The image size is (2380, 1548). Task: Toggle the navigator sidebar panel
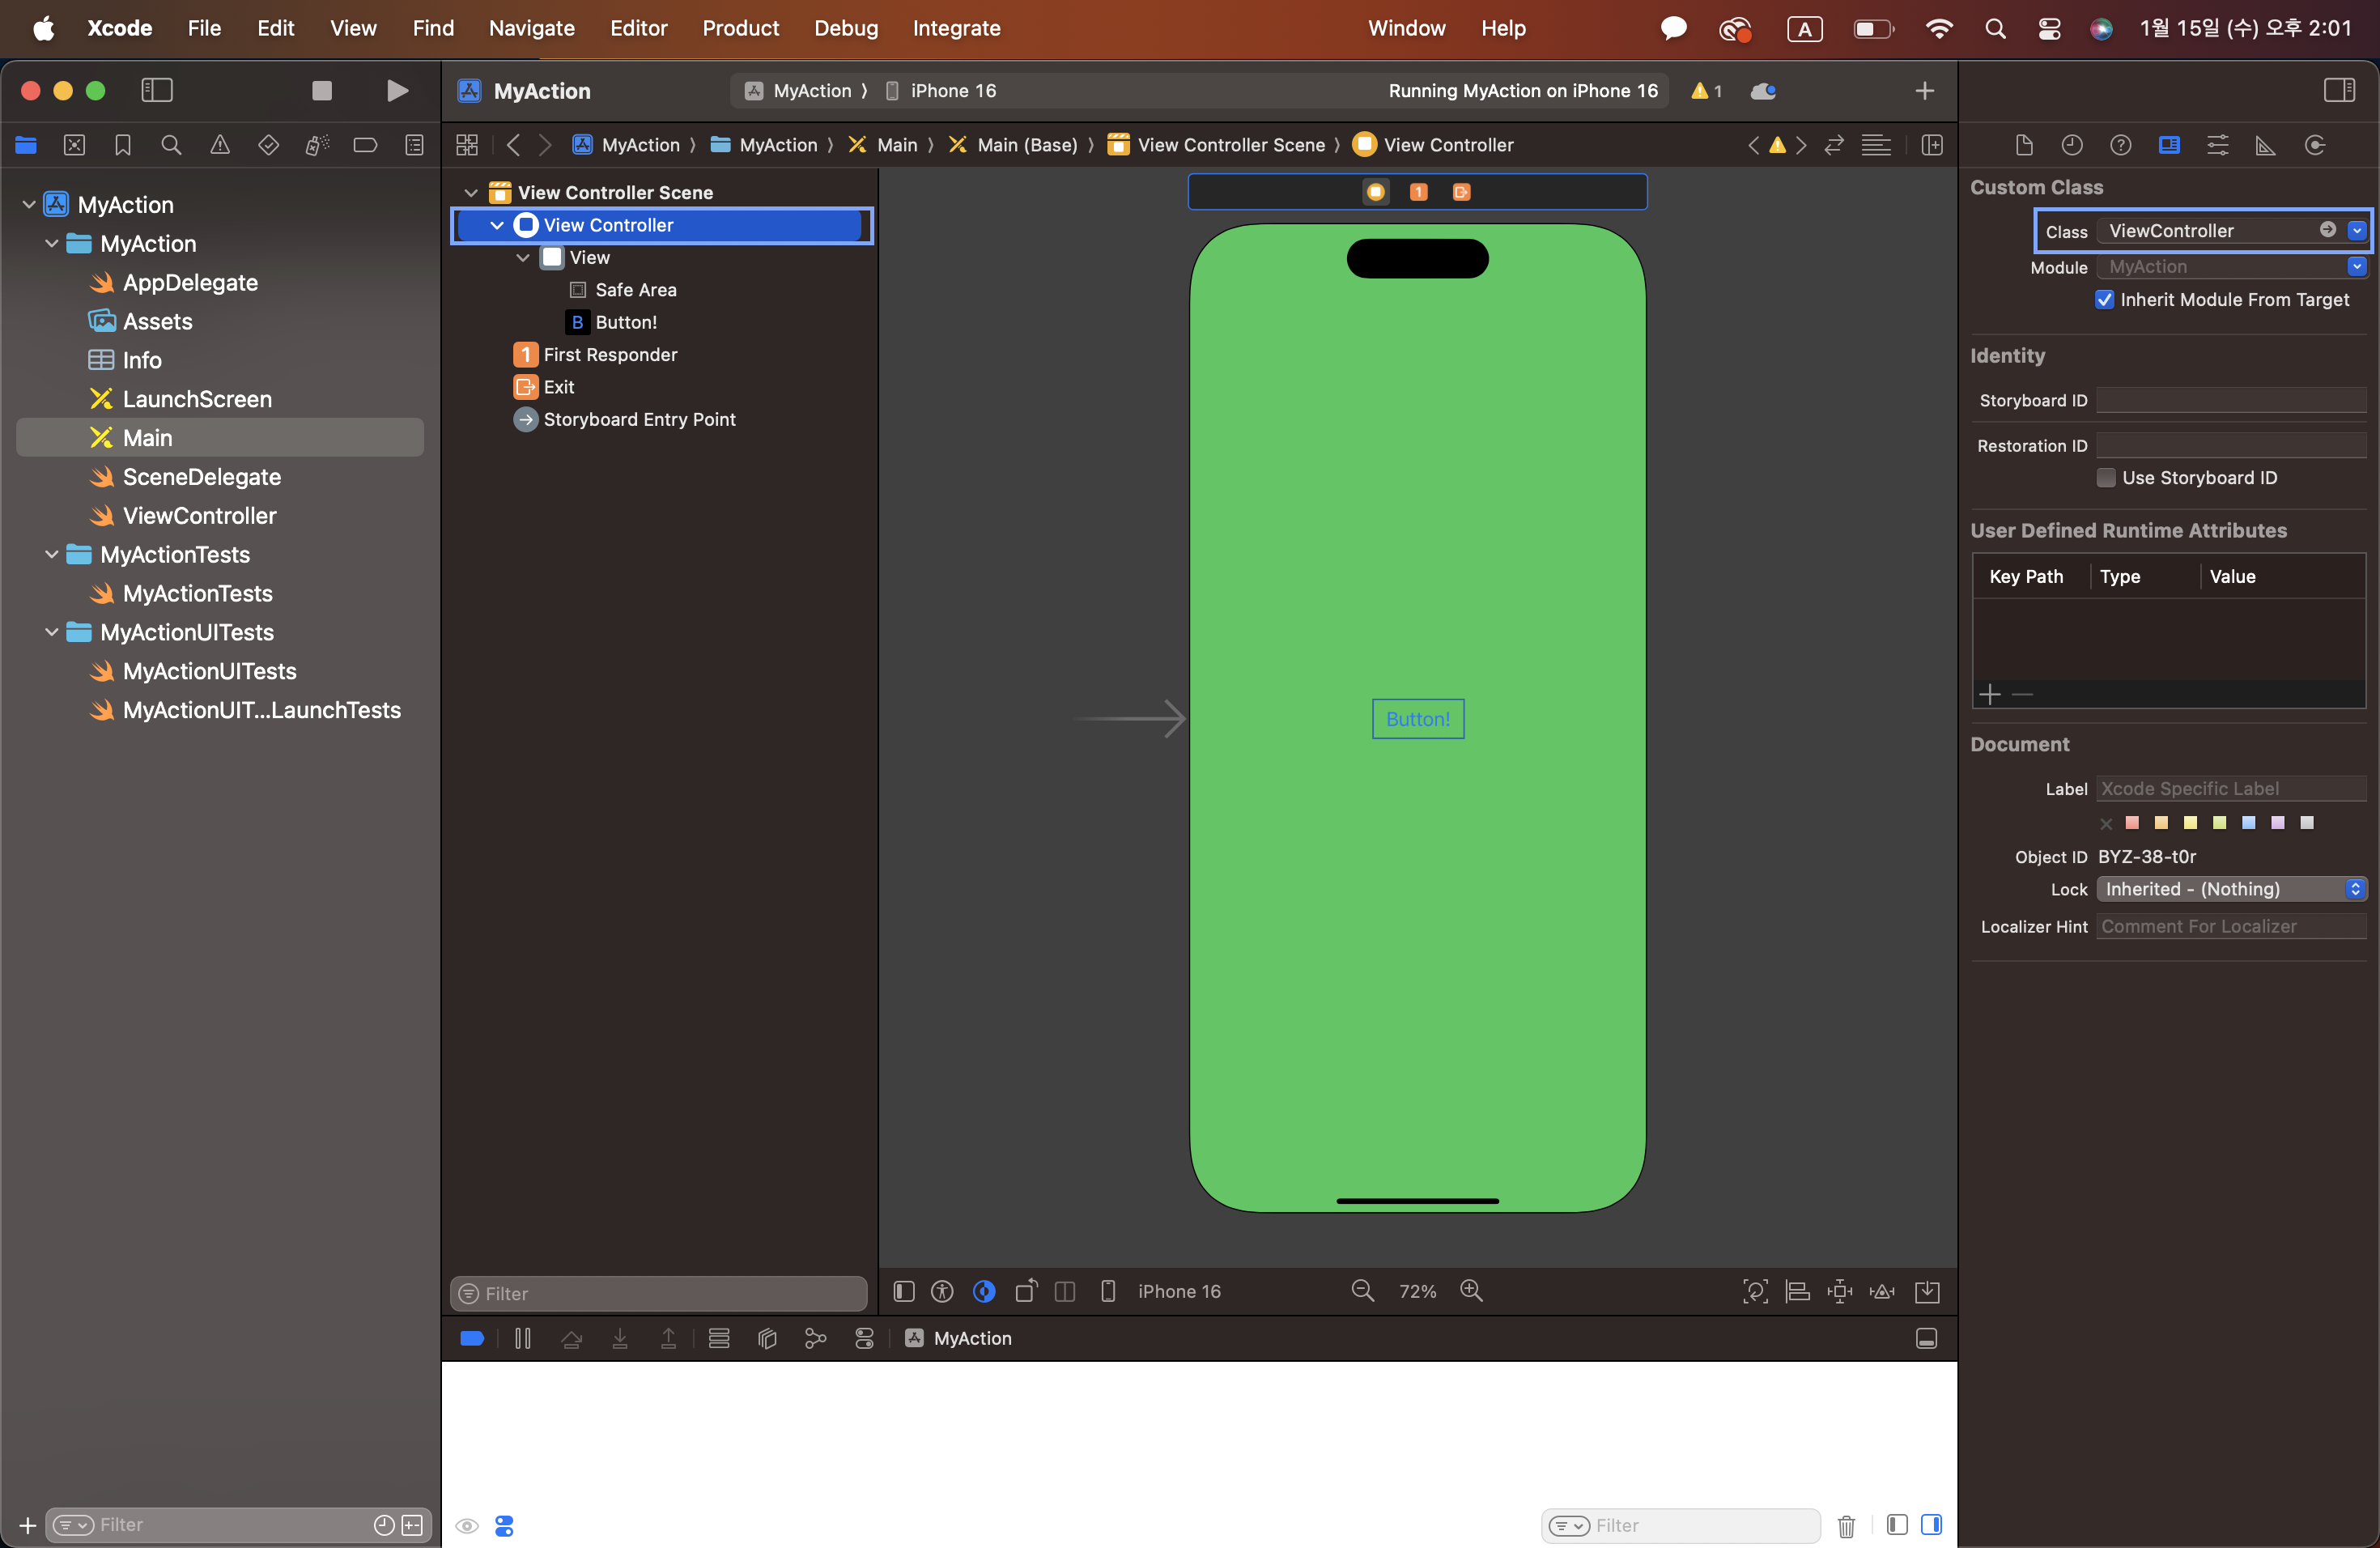click(x=157, y=91)
